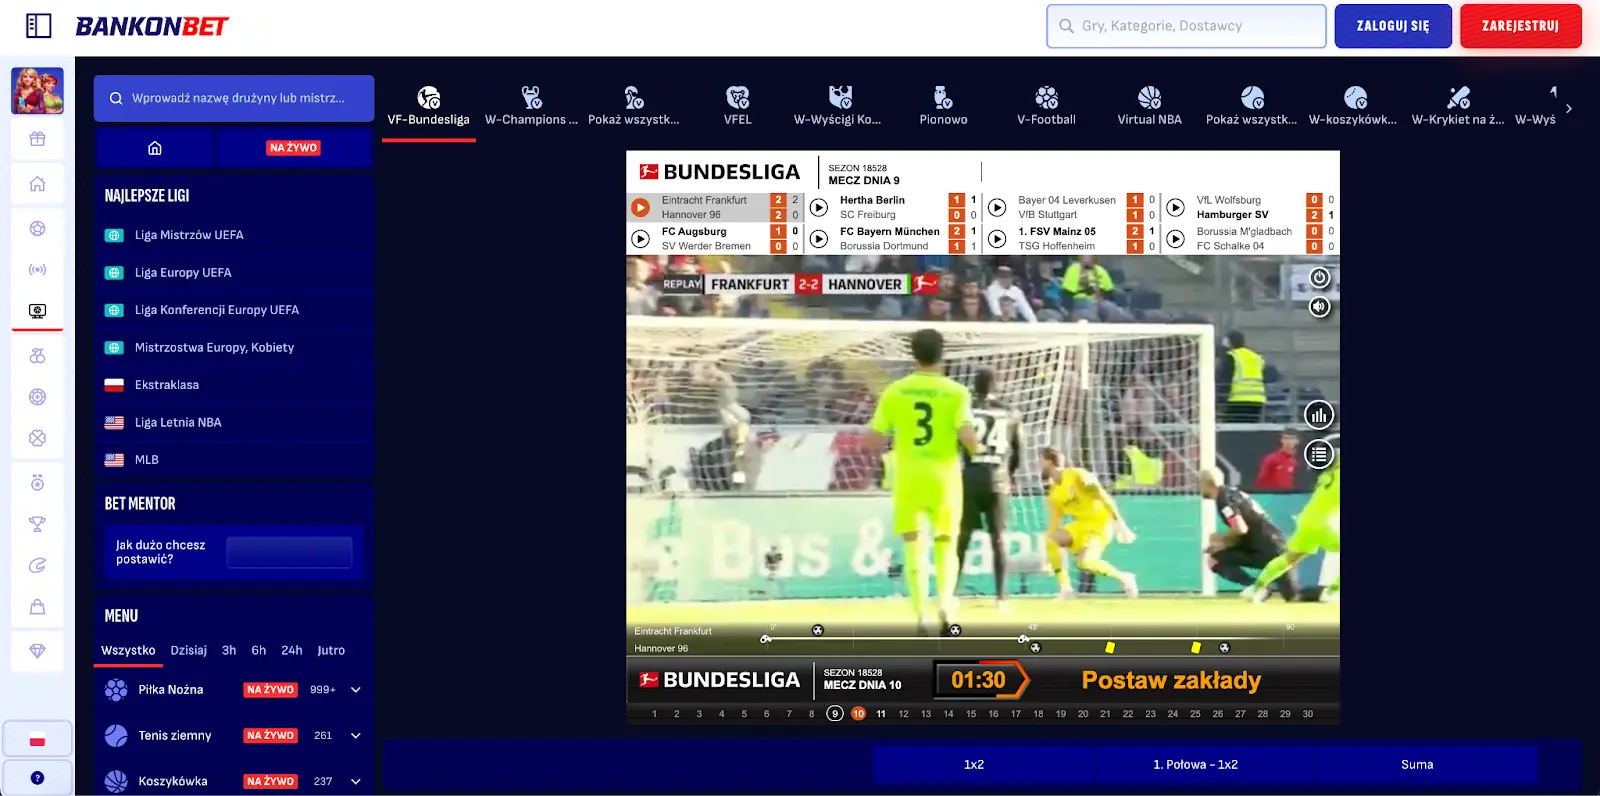
Task: Open the cherries slots icon in sidebar
Action: click(37, 355)
